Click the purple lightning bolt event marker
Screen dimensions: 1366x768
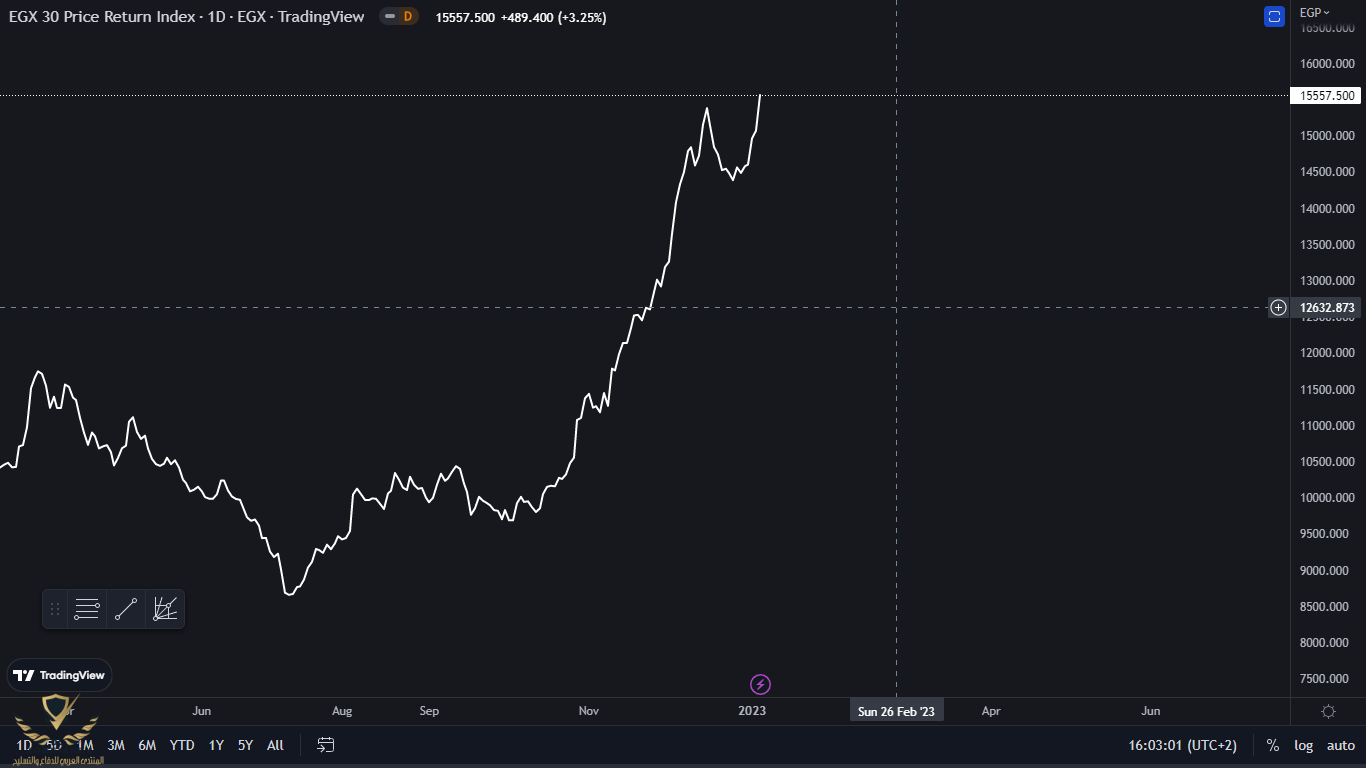(760, 685)
